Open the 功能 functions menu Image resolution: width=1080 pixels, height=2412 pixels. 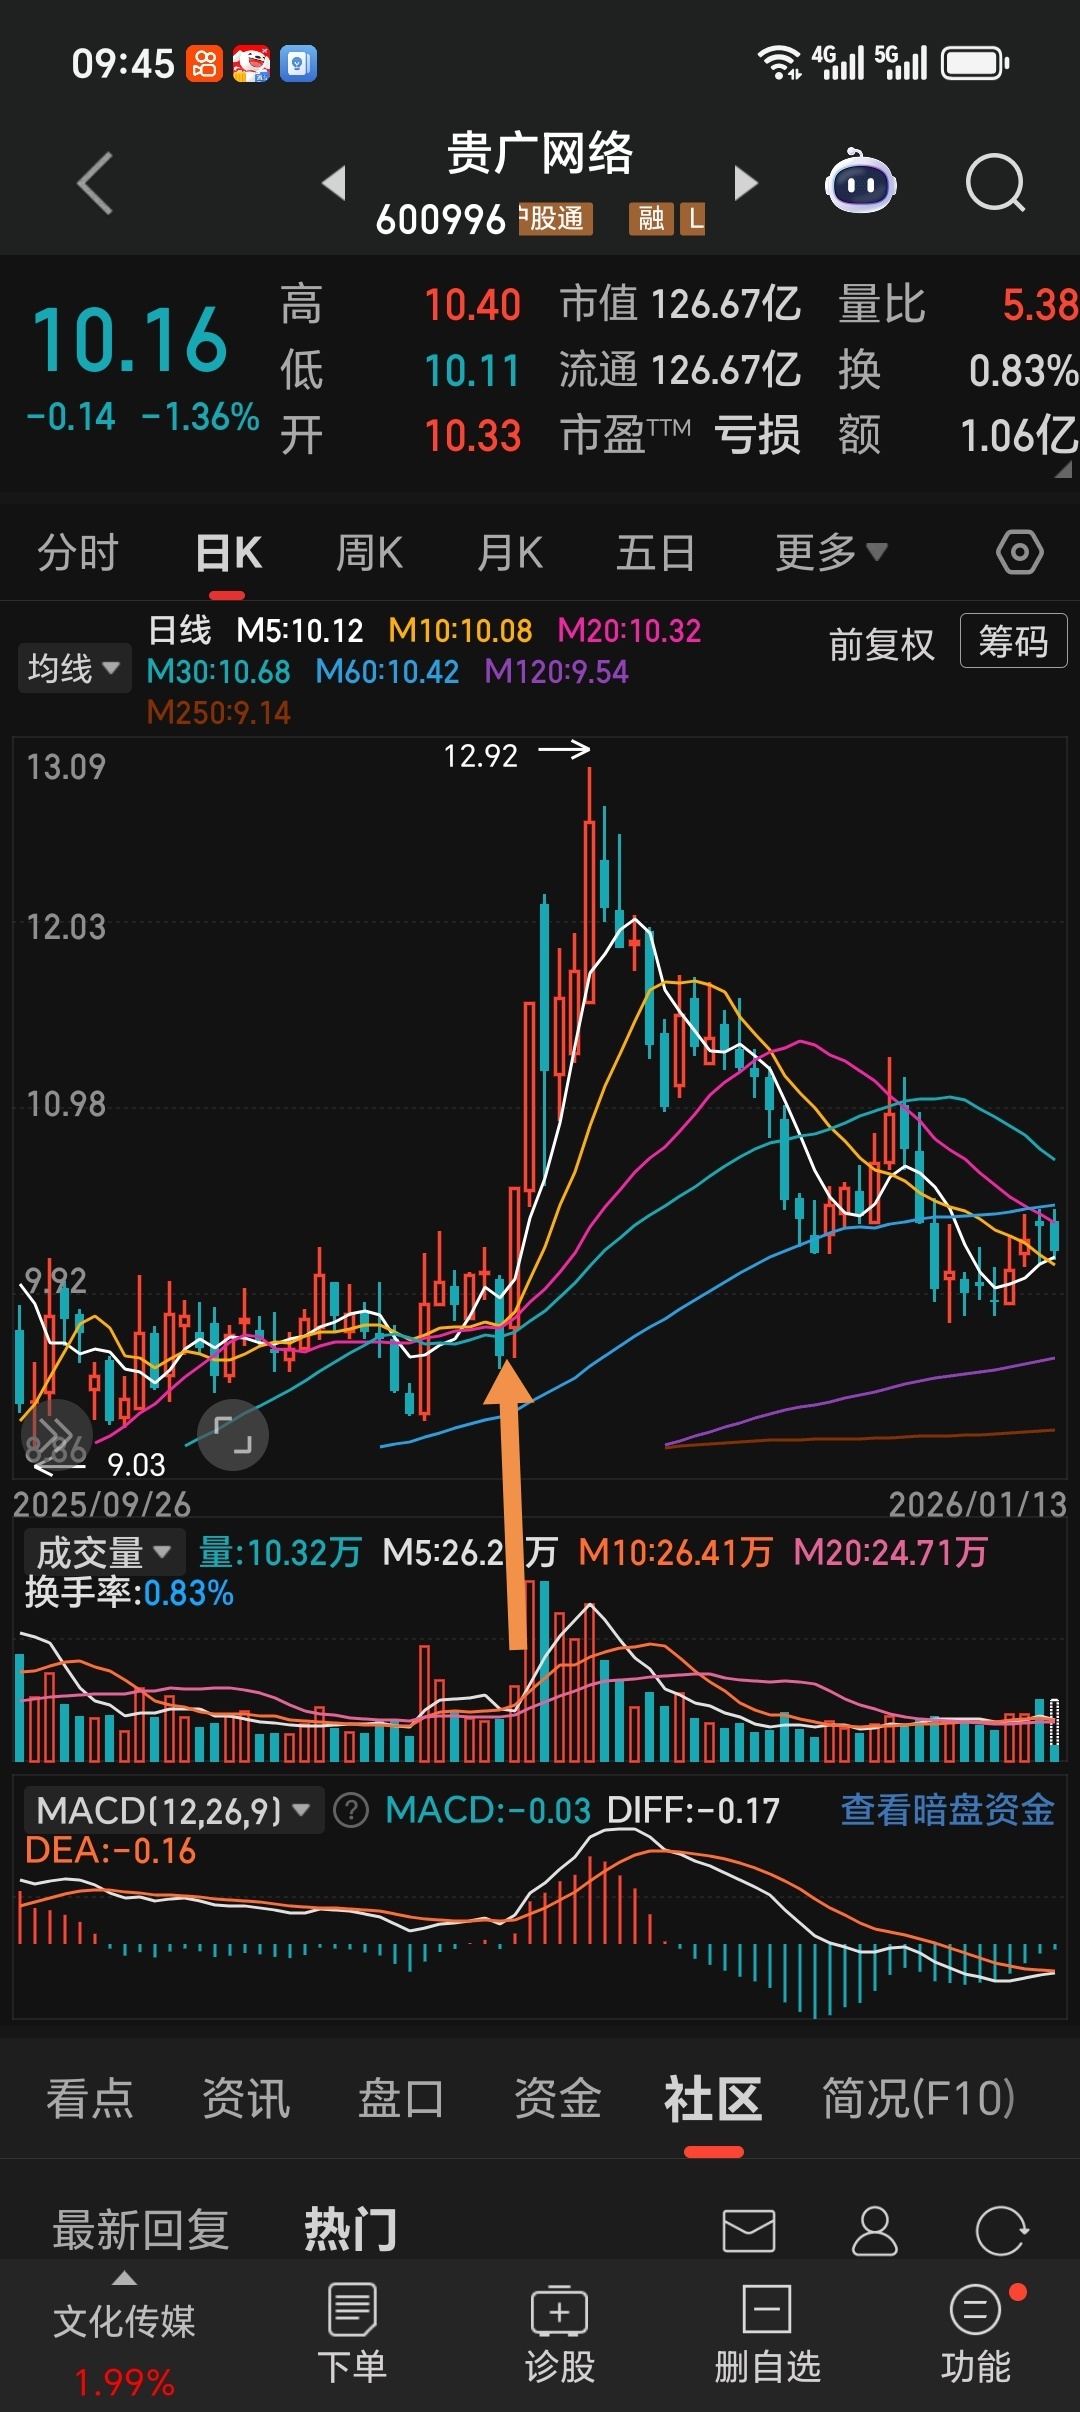coord(975,2334)
